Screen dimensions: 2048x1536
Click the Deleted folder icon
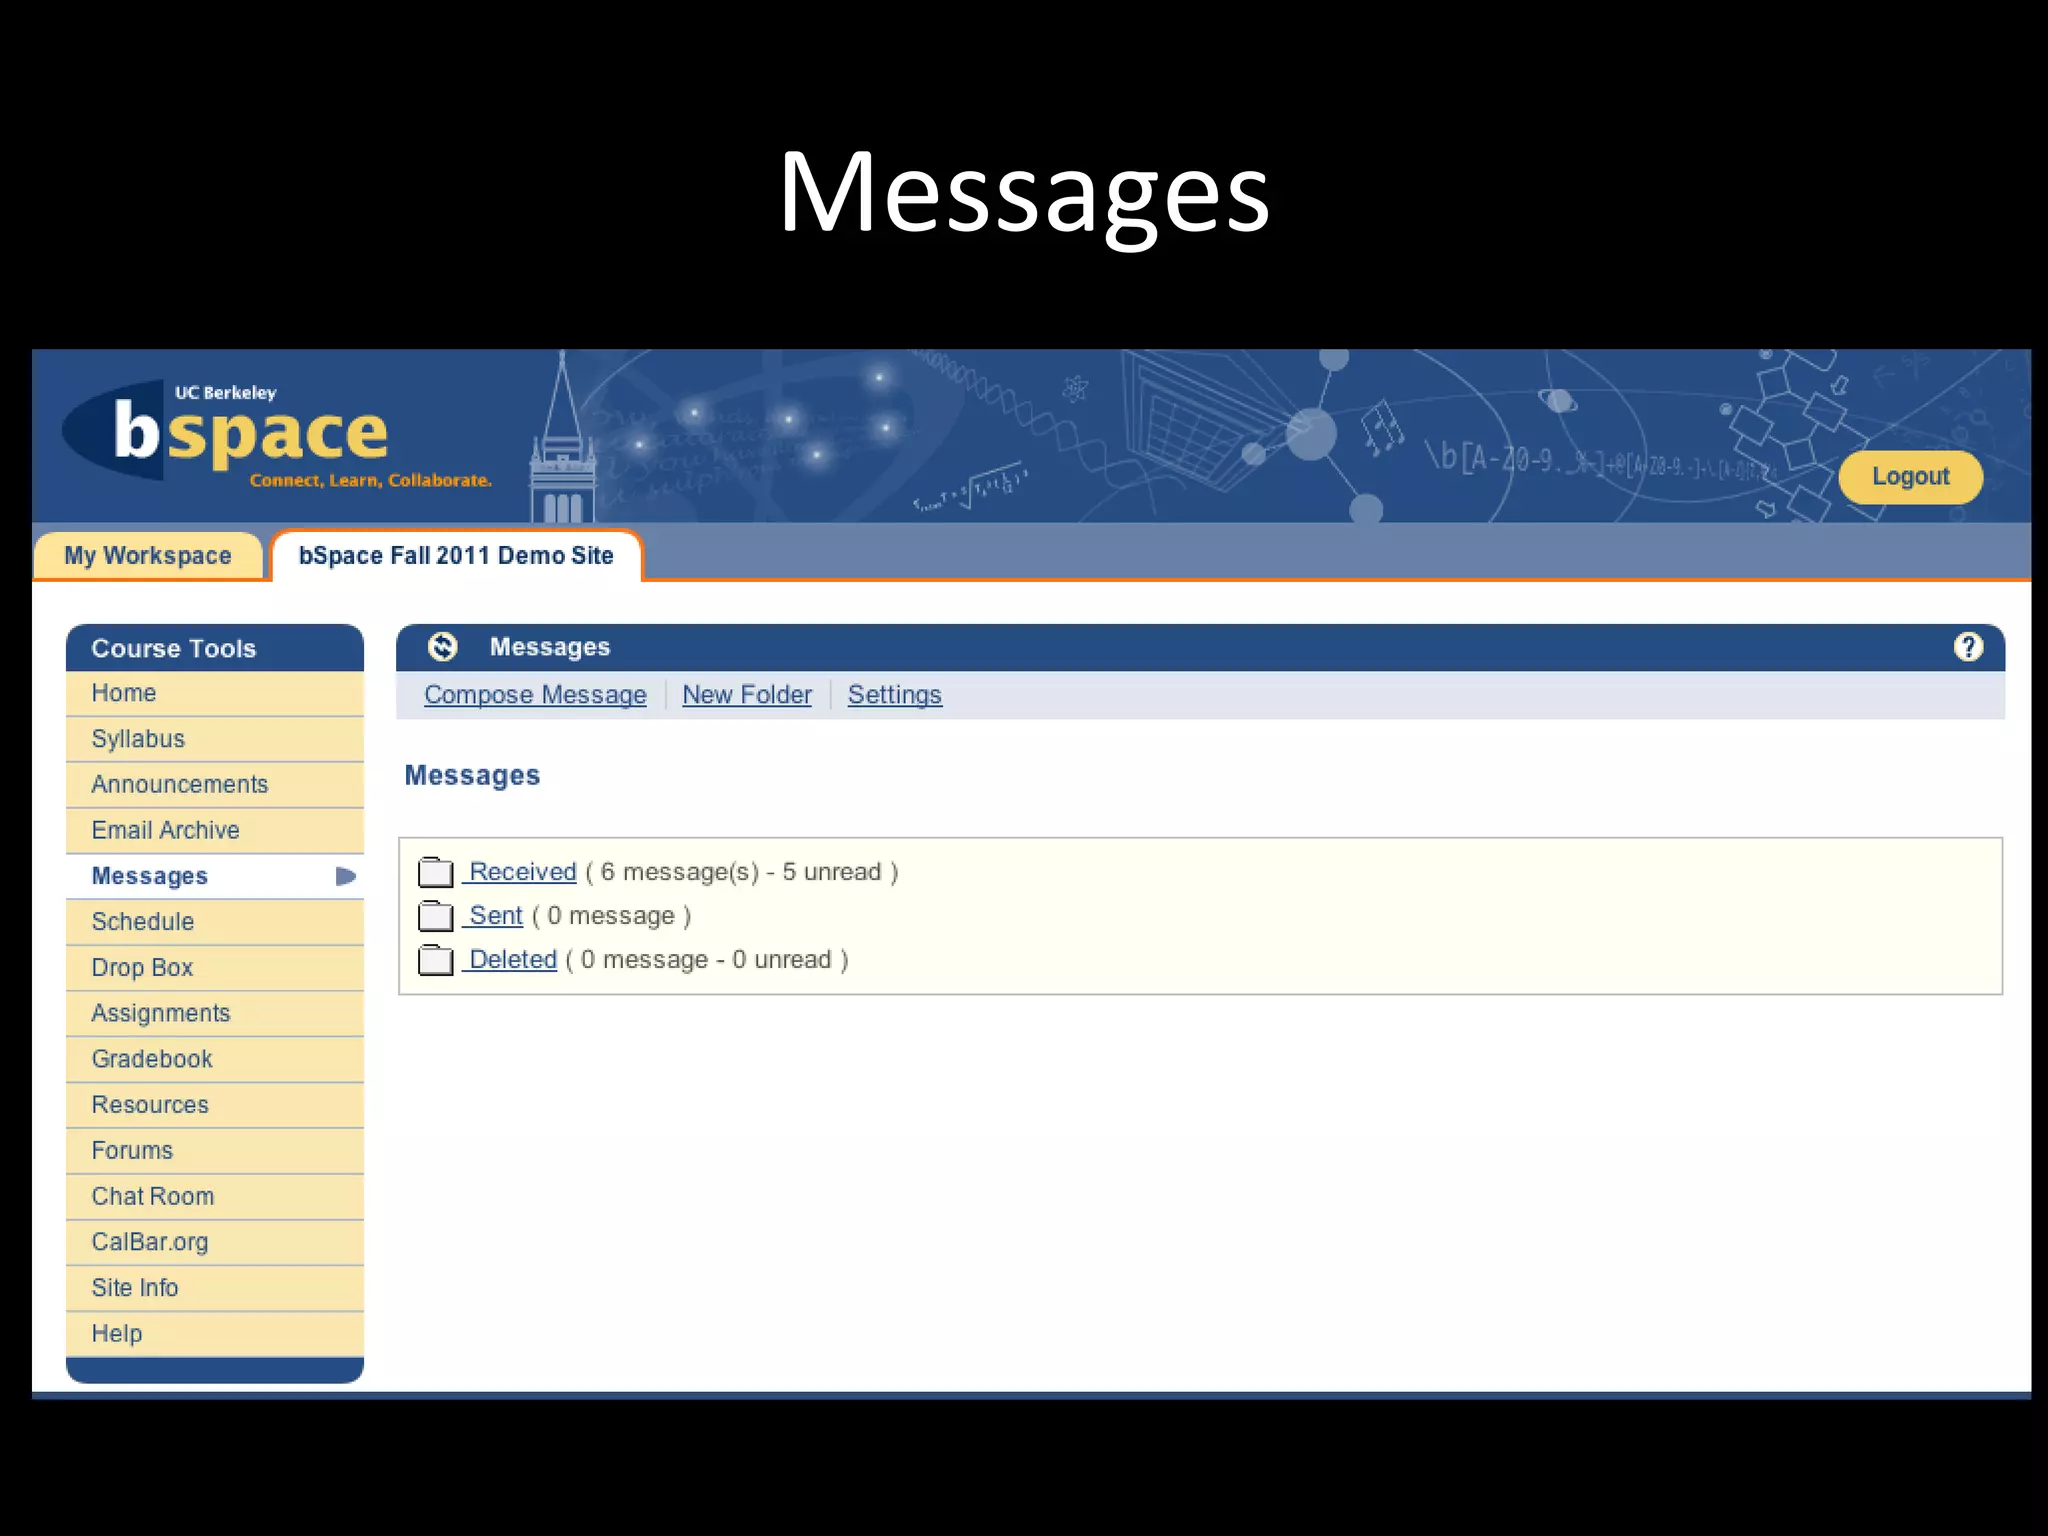click(x=435, y=960)
